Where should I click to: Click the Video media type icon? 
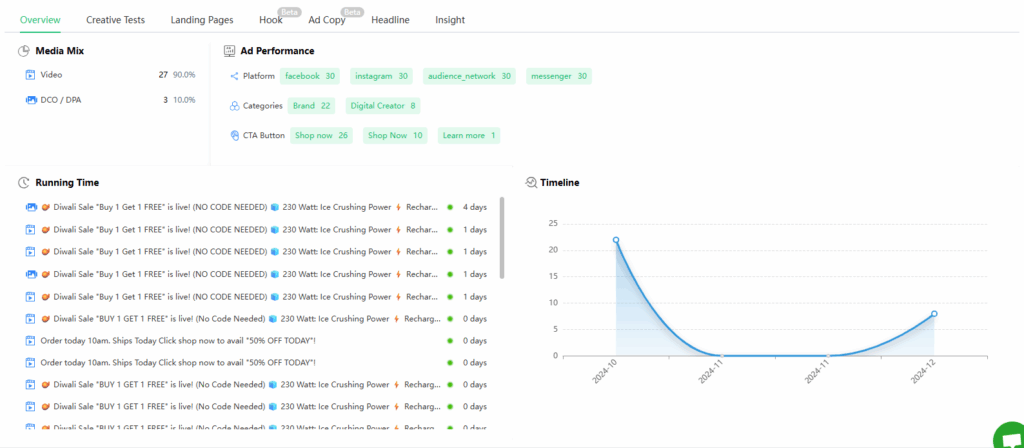pyautogui.click(x=30, y=75)
